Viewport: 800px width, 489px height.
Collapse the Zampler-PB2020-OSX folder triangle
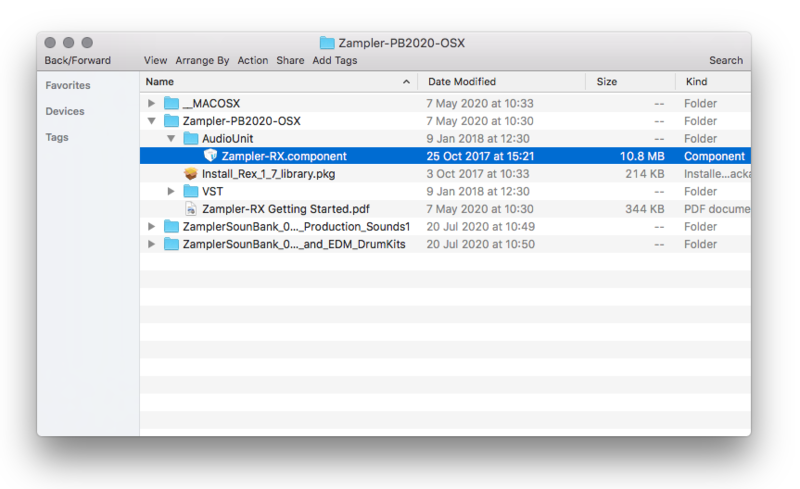(x=152, y=121)
